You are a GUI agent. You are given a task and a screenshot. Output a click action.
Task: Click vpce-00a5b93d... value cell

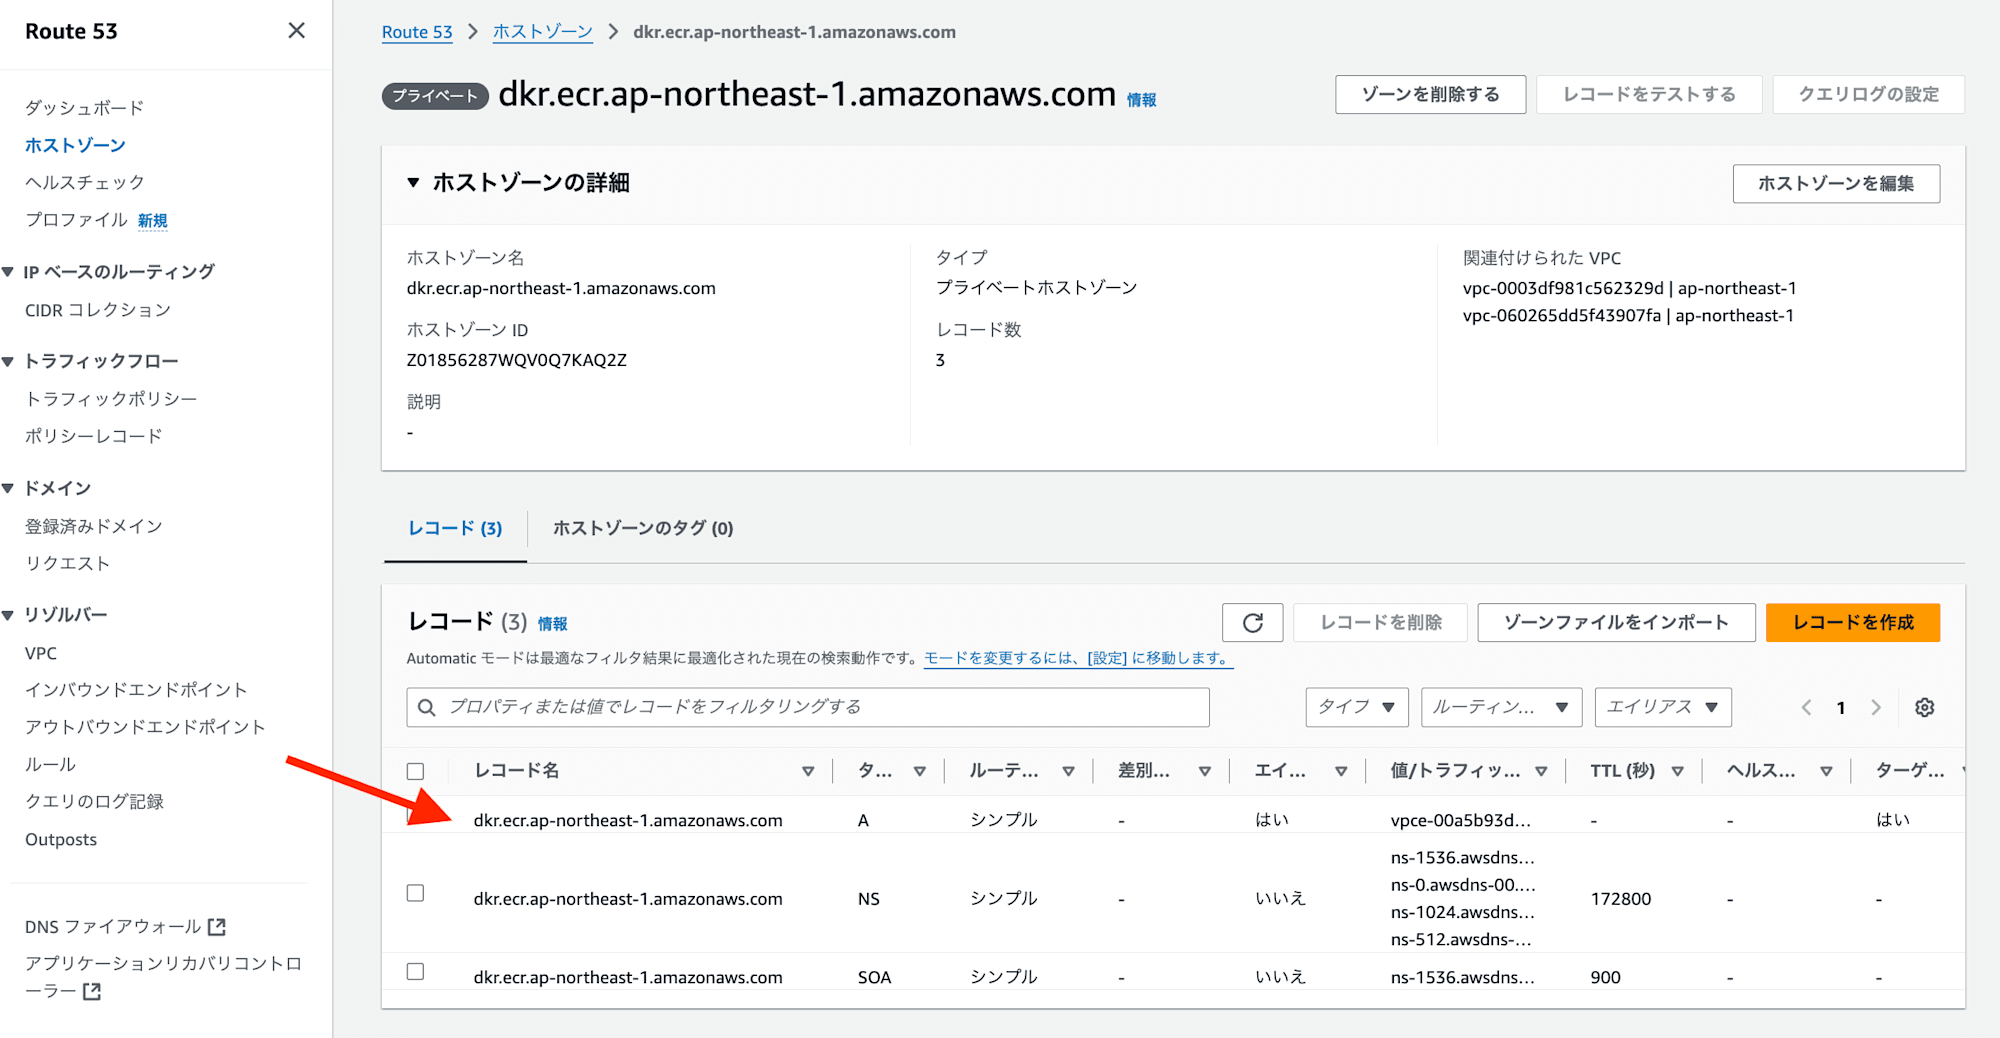pos(1460,820)
